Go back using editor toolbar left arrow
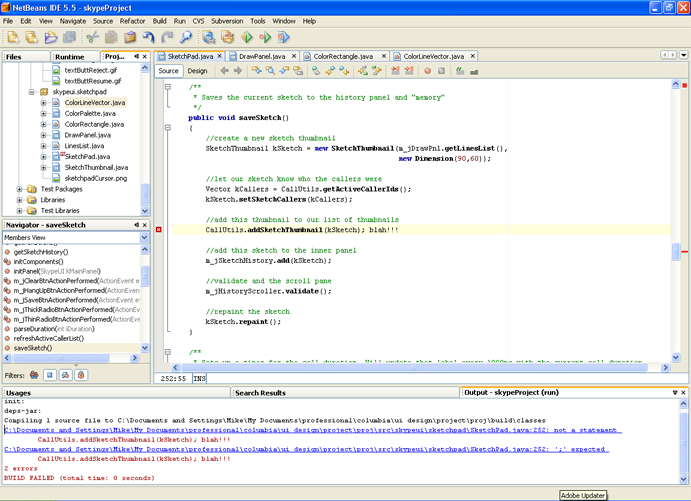691x501 pixels. point(224,71)
